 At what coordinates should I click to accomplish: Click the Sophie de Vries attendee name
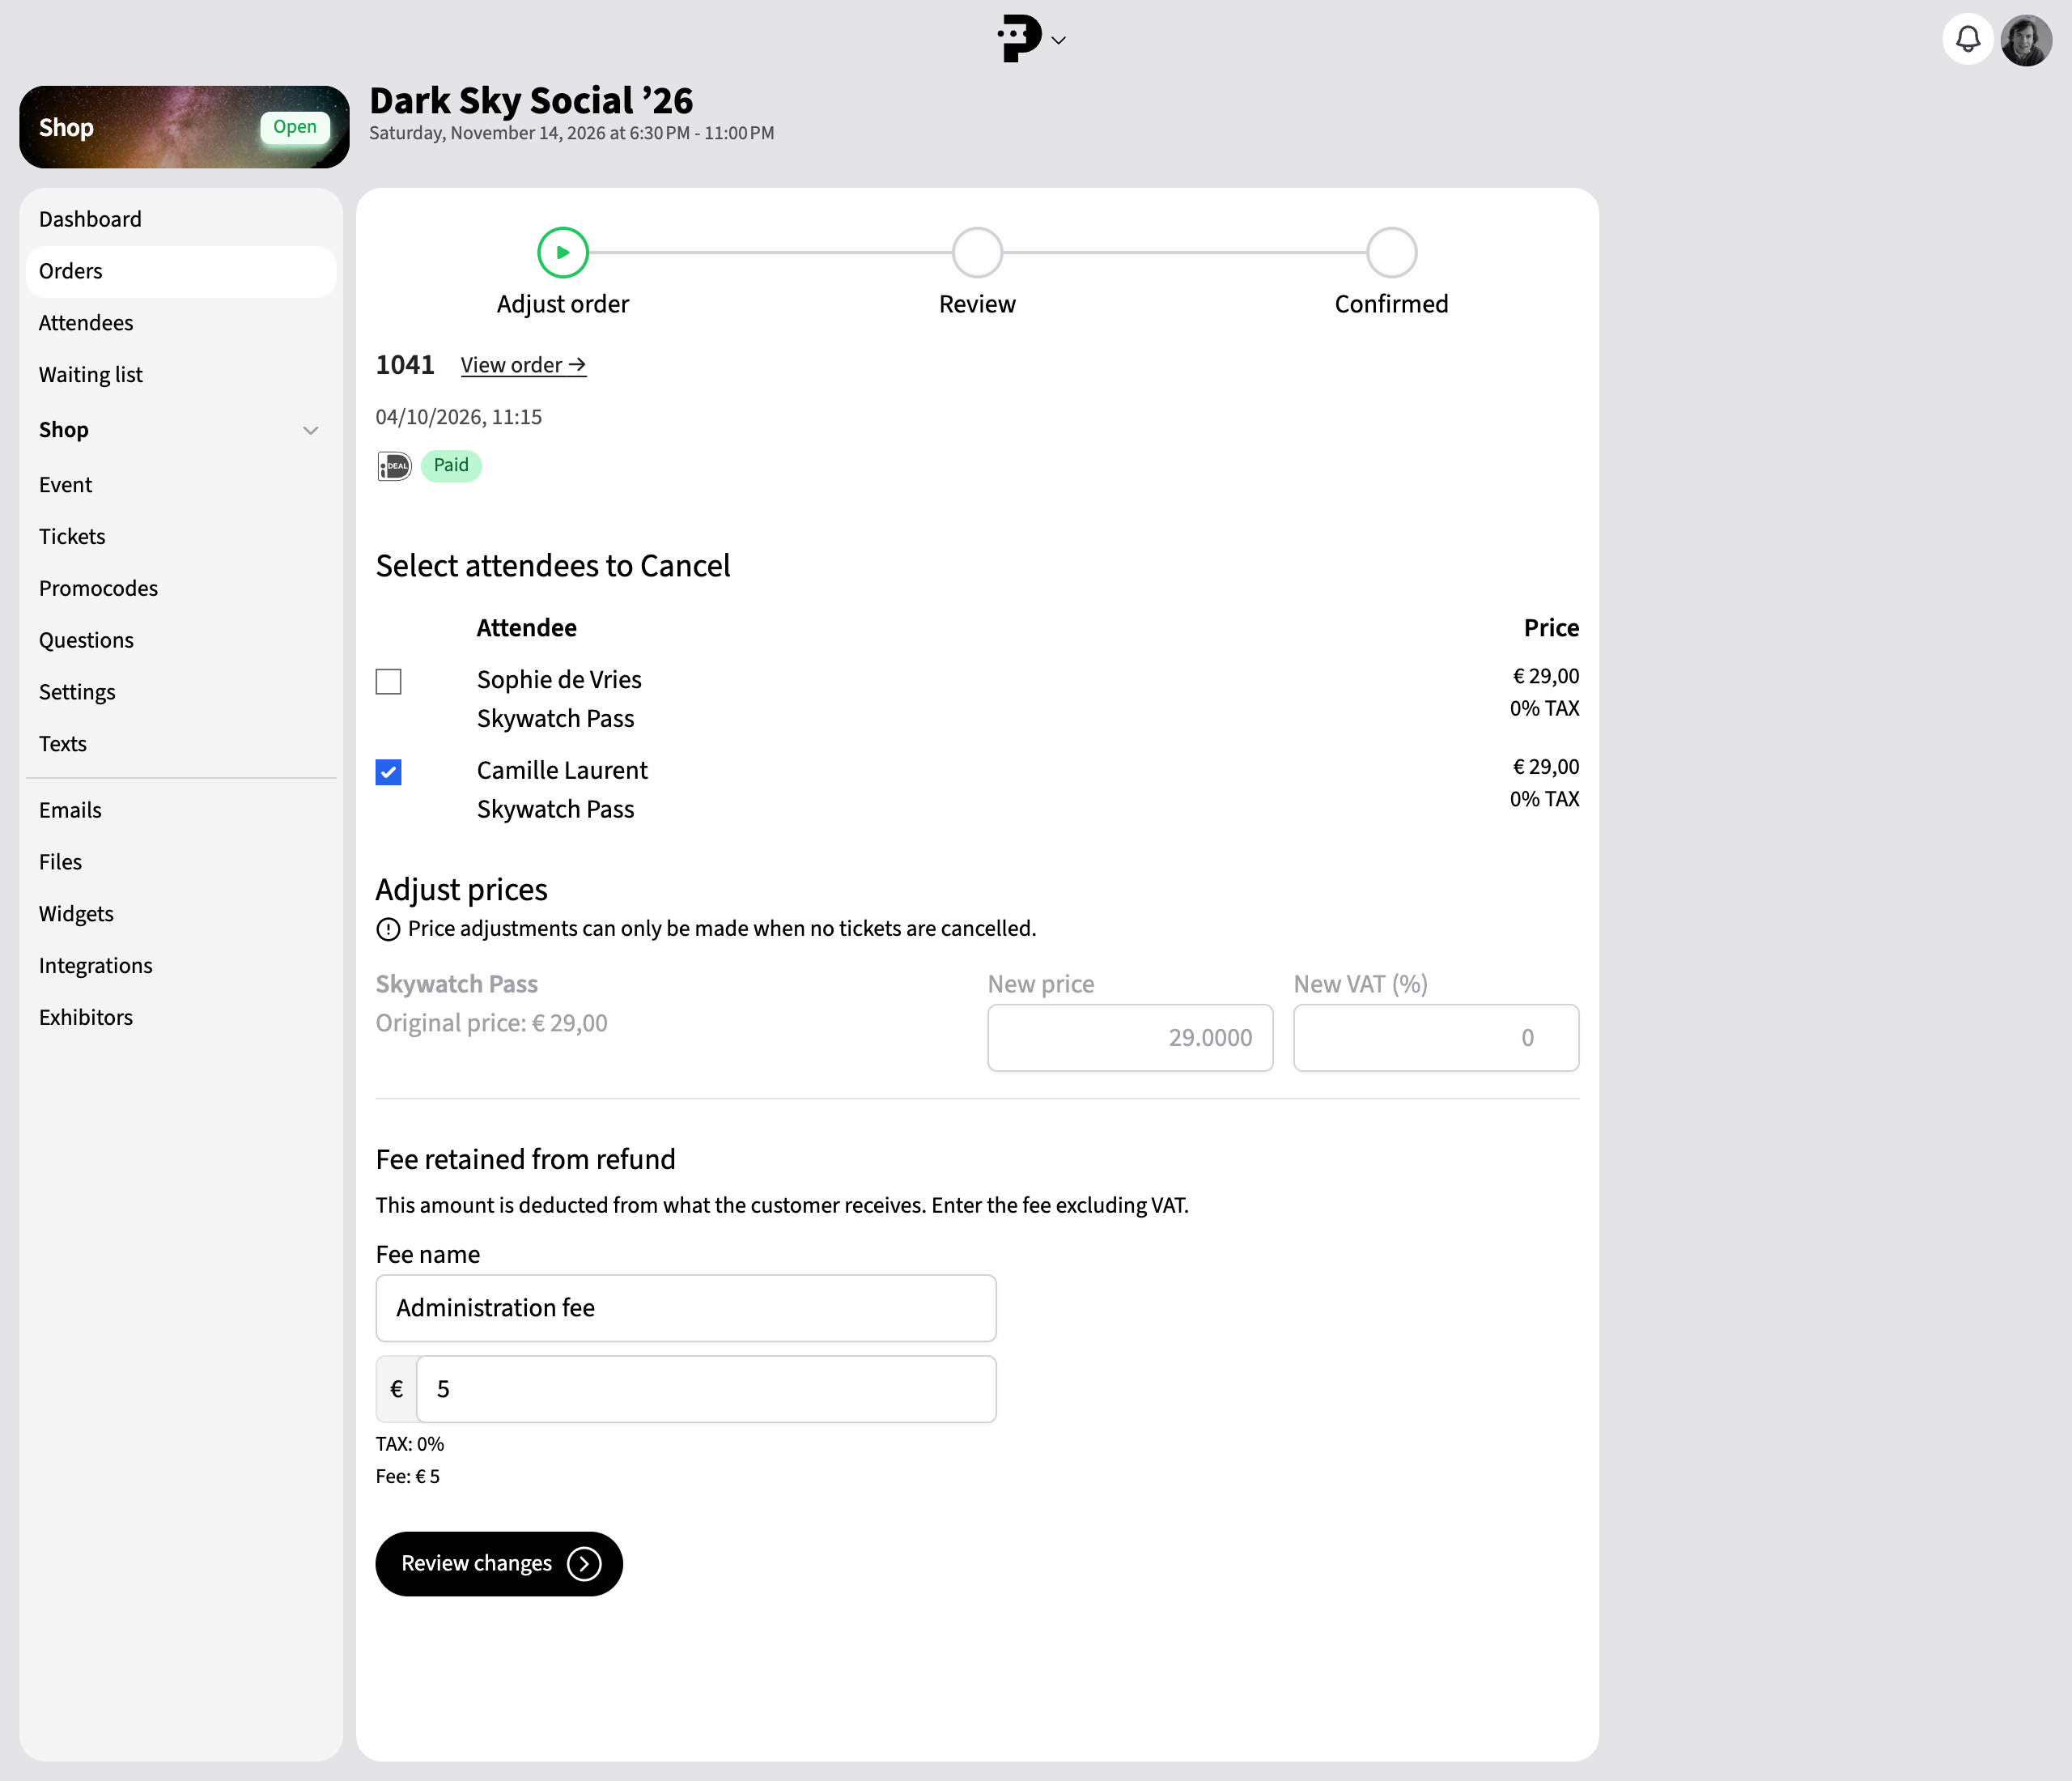click(x=559, y=680)
